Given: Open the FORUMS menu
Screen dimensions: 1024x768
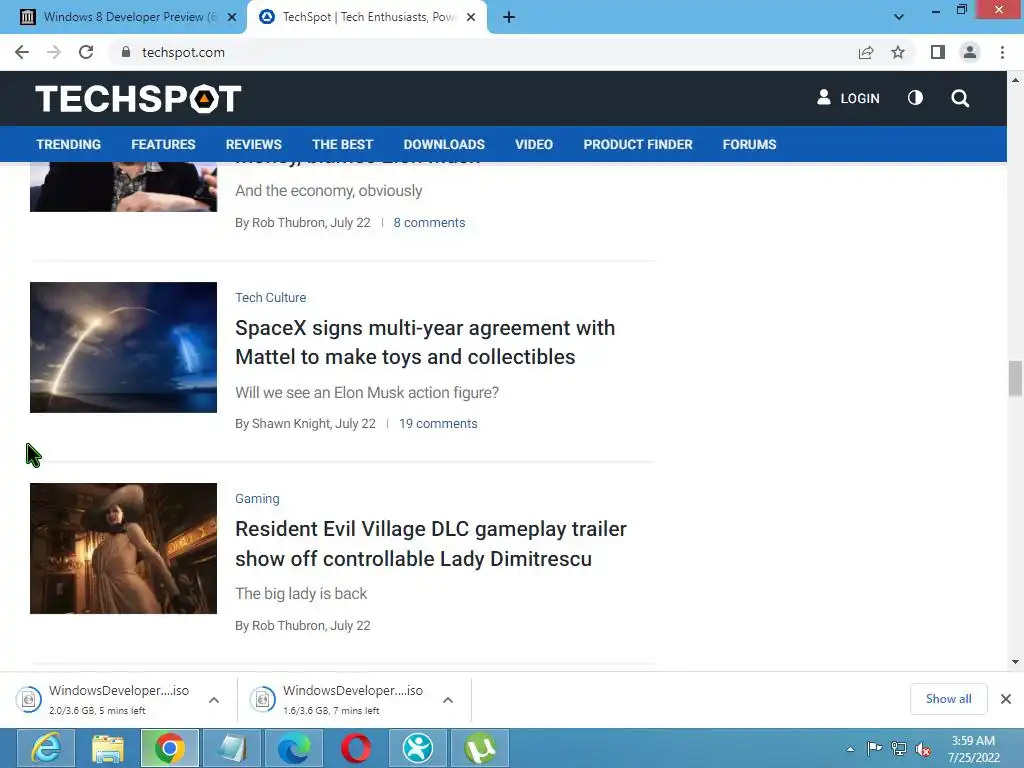Looking at the screenshot, I should pyautogui.click(x=749, y=144).
